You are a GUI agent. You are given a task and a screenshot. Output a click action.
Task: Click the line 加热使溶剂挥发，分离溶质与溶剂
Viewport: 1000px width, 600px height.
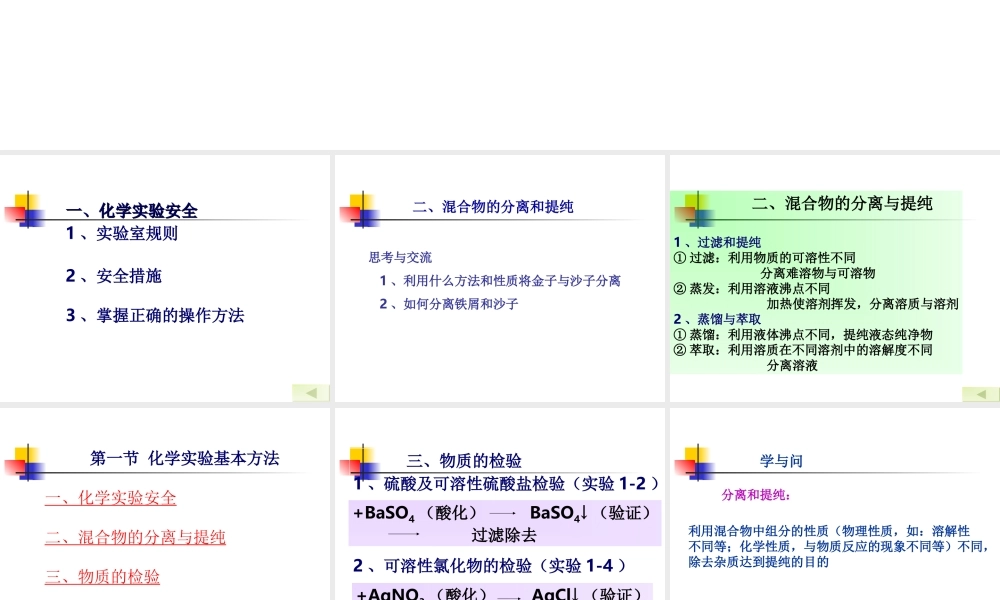pos(862,304)
